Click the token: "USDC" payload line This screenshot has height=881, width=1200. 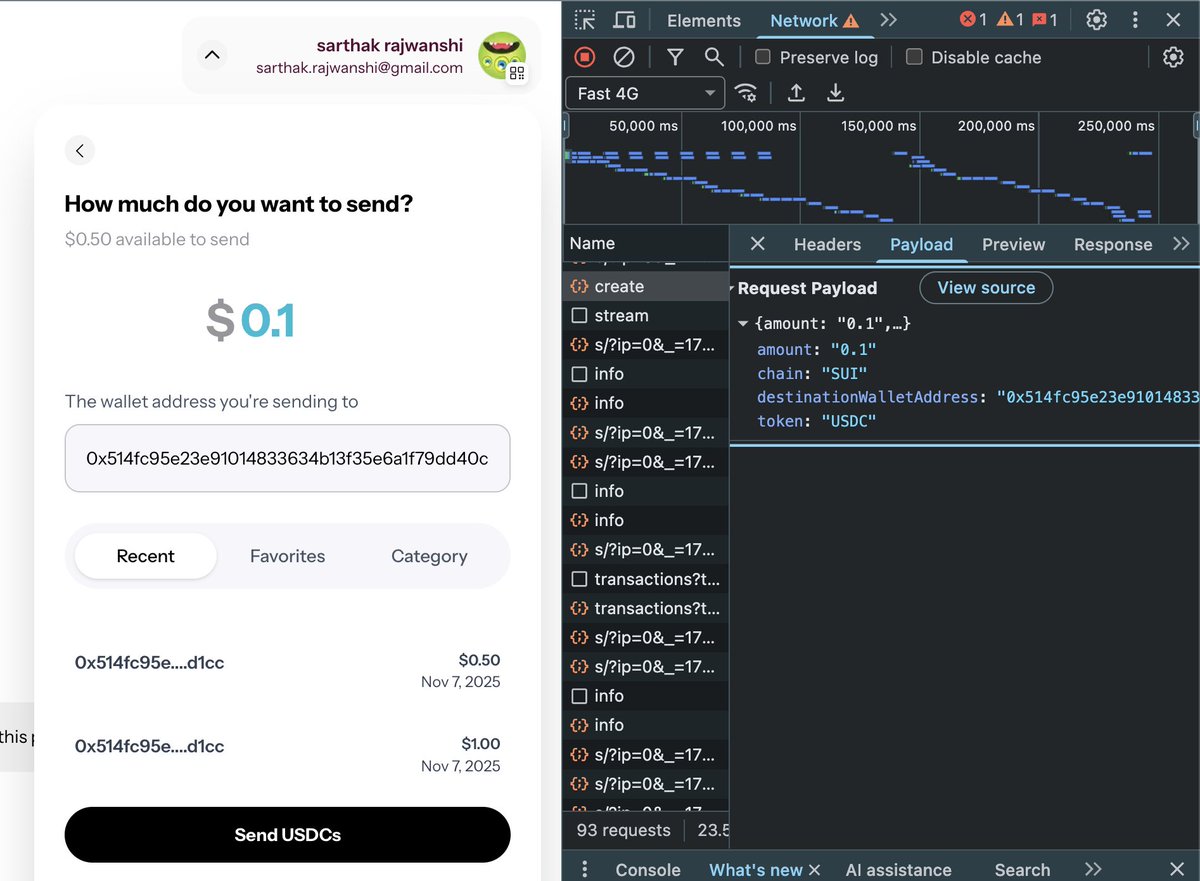(816, 421)
